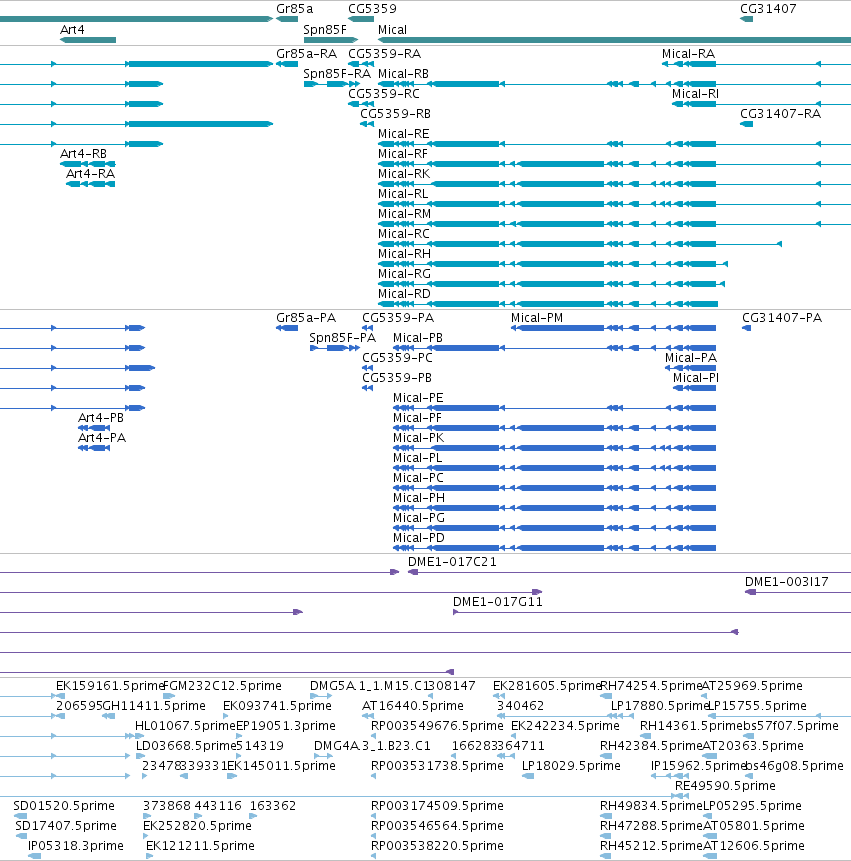
Task: Click the Mical-PB protein label
Action: (x=418, y=338)
